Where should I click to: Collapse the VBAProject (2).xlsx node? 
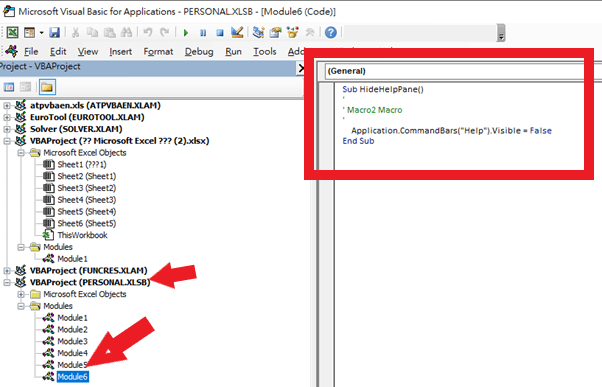7,141
